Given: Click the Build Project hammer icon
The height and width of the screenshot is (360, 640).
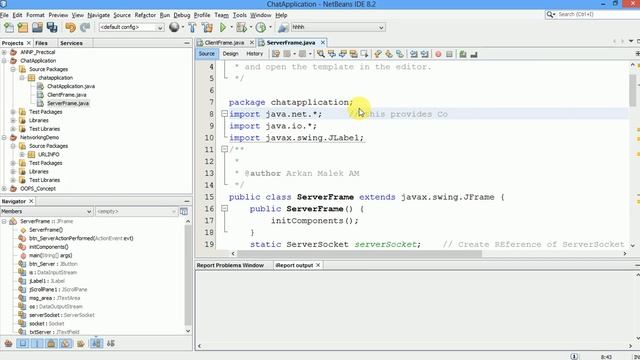Looking at the screenshot, I should coord(192,27).
